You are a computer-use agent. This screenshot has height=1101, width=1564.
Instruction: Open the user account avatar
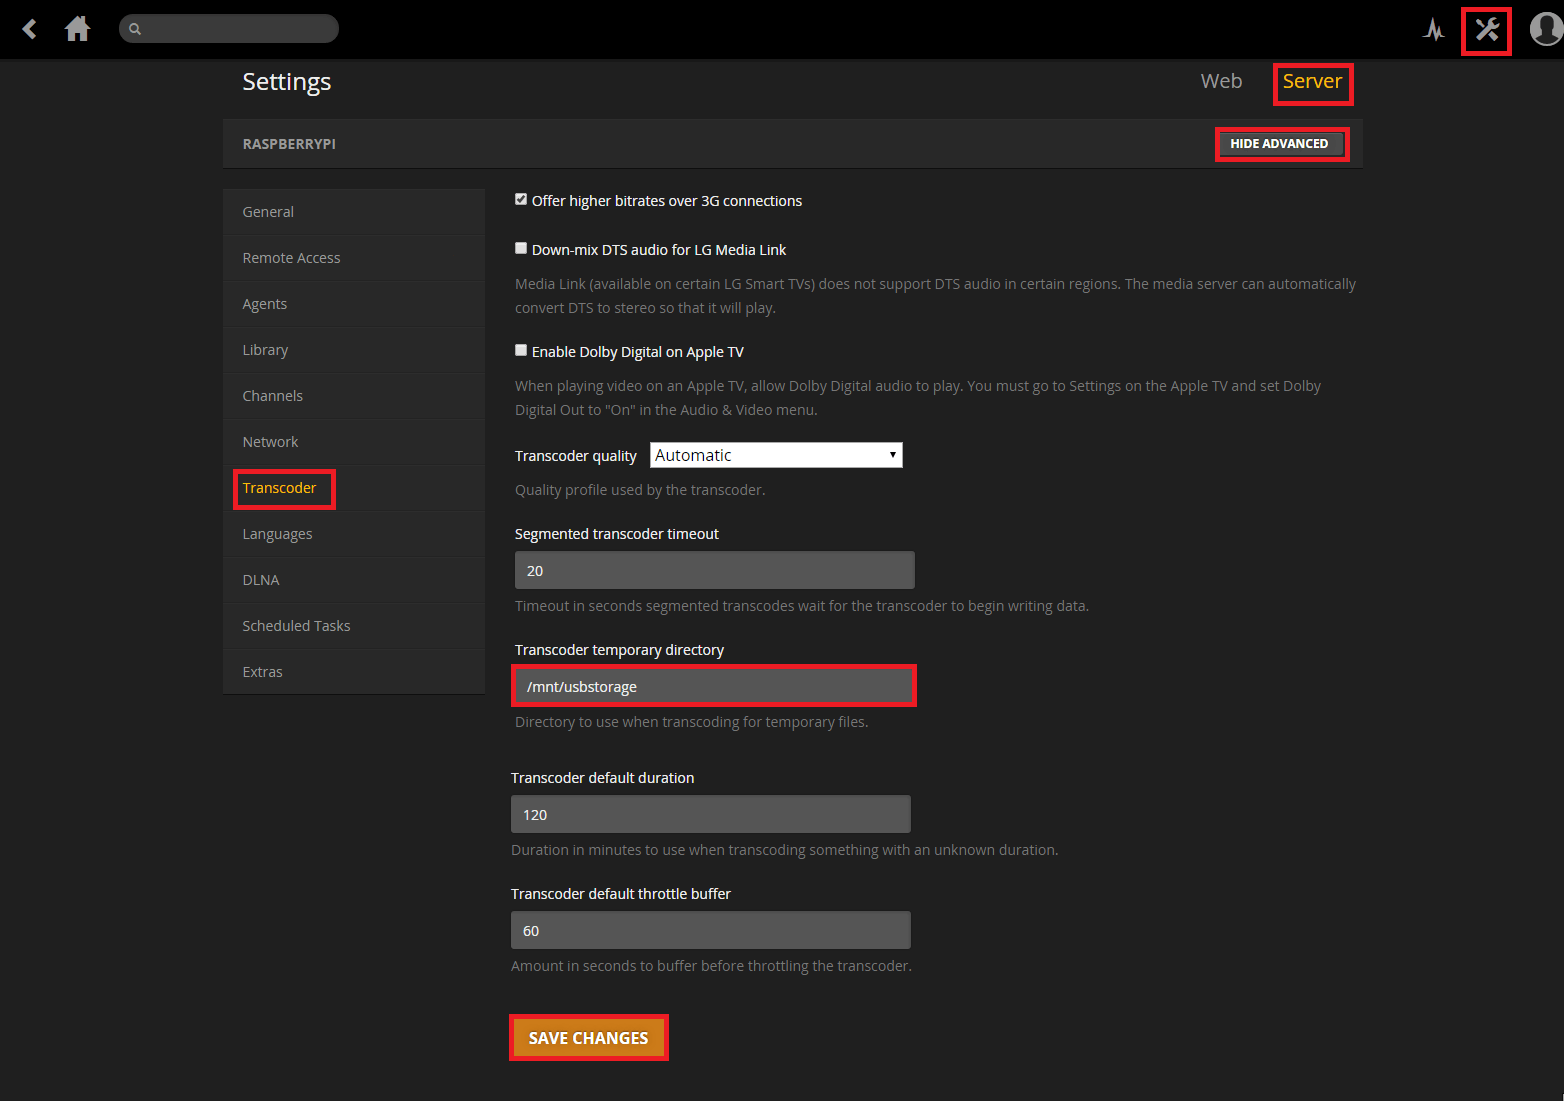(1546, 29)
